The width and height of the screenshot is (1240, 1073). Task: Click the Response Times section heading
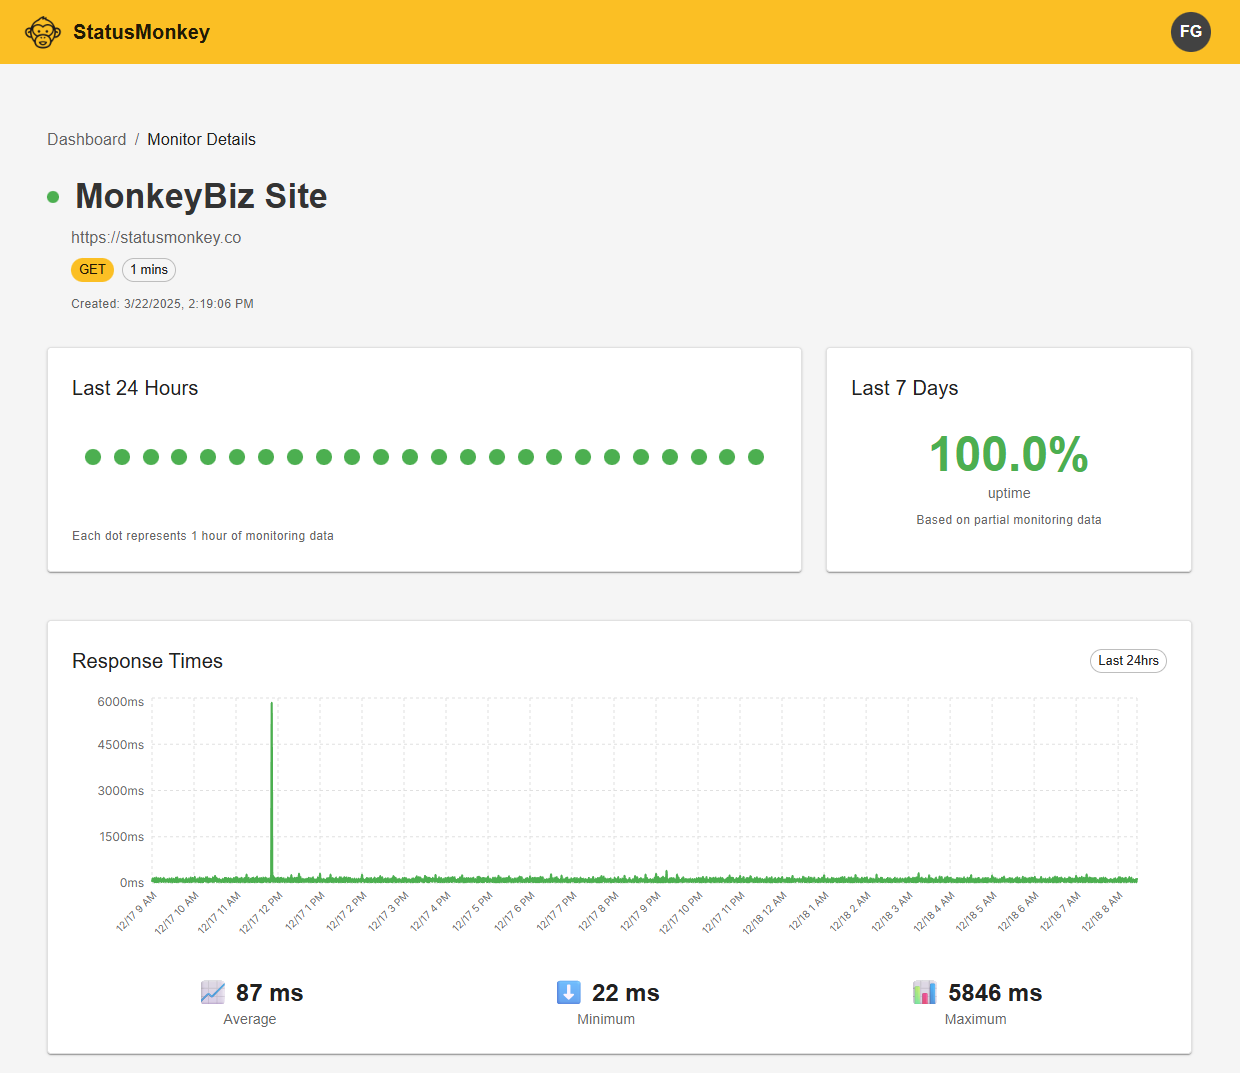click(x=147, y=660)
